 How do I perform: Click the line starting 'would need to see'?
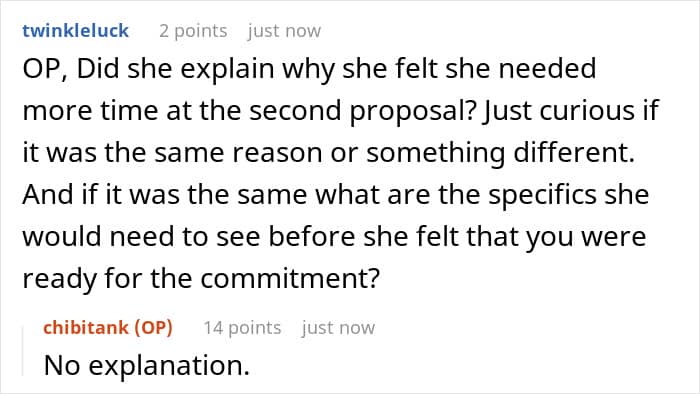coord(334,236)
